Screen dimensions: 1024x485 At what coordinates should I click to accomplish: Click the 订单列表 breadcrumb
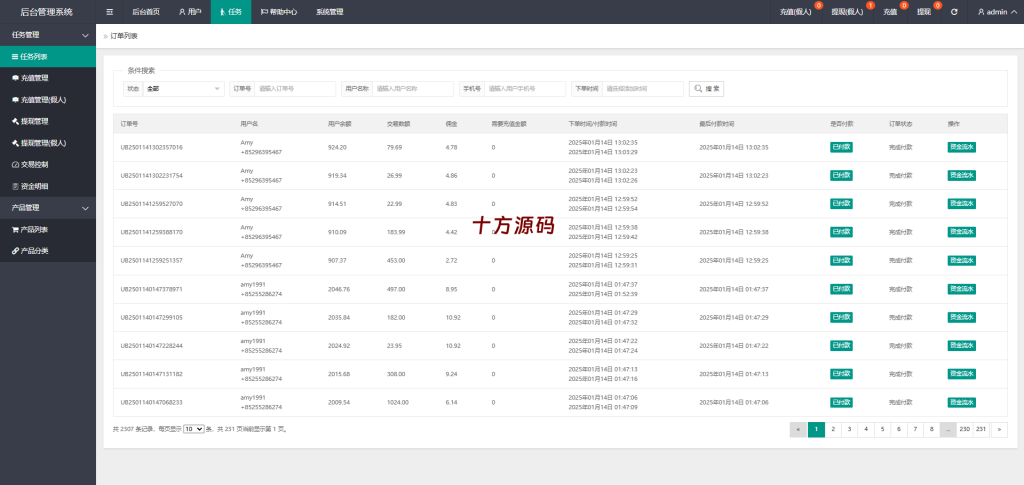click(124, 36)
